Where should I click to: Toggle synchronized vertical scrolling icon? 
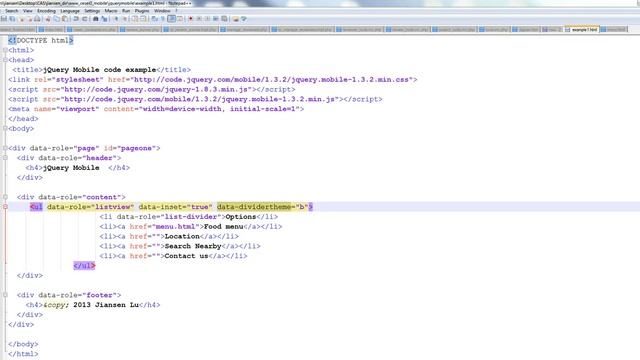tap(134, 19)
